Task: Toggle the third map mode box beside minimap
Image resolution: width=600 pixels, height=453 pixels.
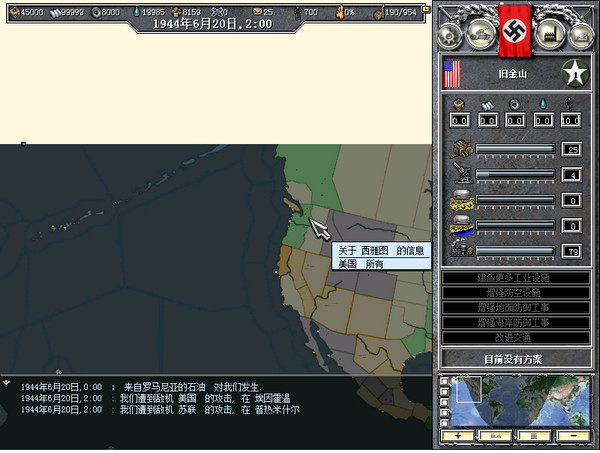Action: coord(444,402)
